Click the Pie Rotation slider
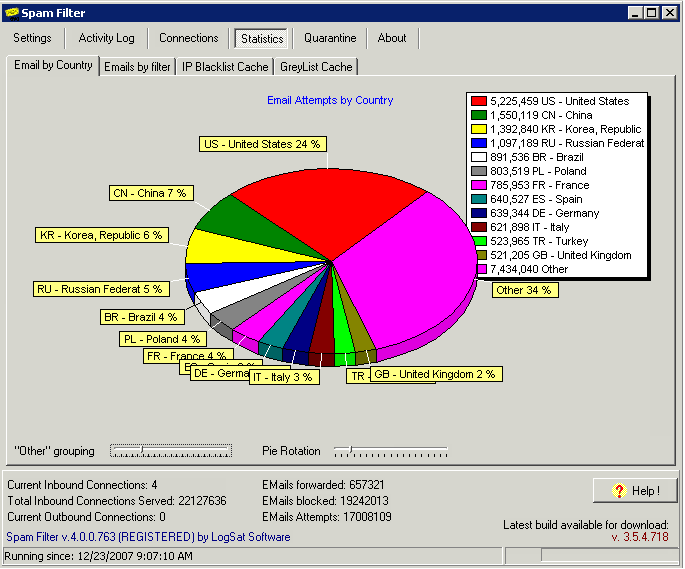Screen dimensions: 685x569 click(x=390, y=451)
